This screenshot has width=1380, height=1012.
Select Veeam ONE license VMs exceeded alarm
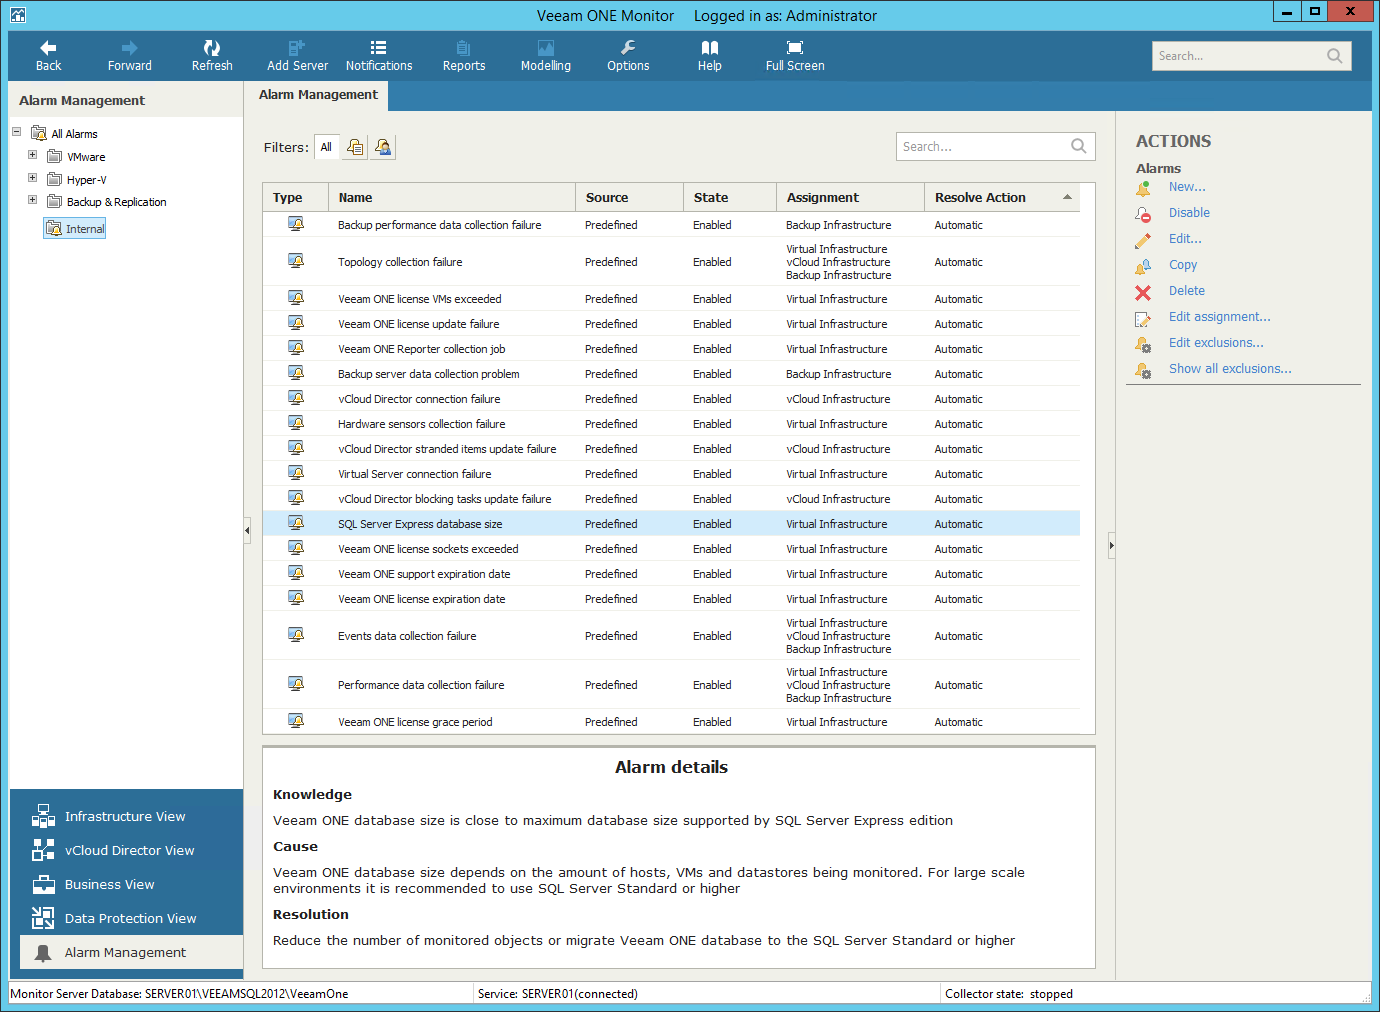click(671, 298)
